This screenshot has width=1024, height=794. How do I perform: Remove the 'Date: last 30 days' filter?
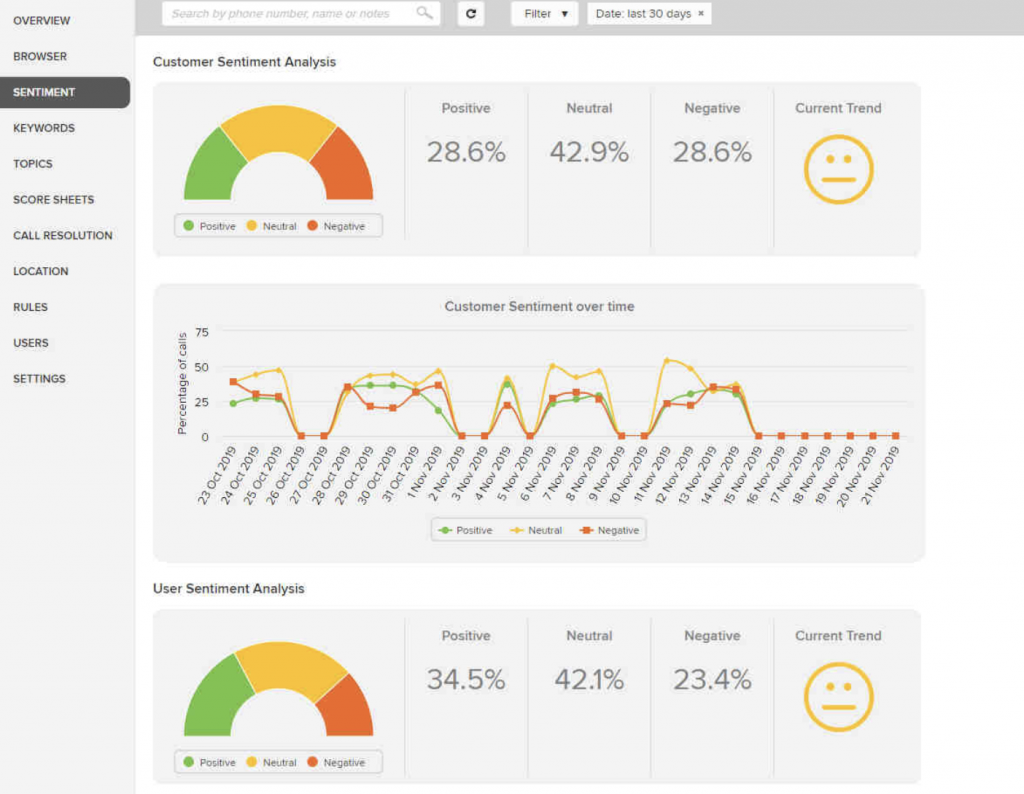701,13
